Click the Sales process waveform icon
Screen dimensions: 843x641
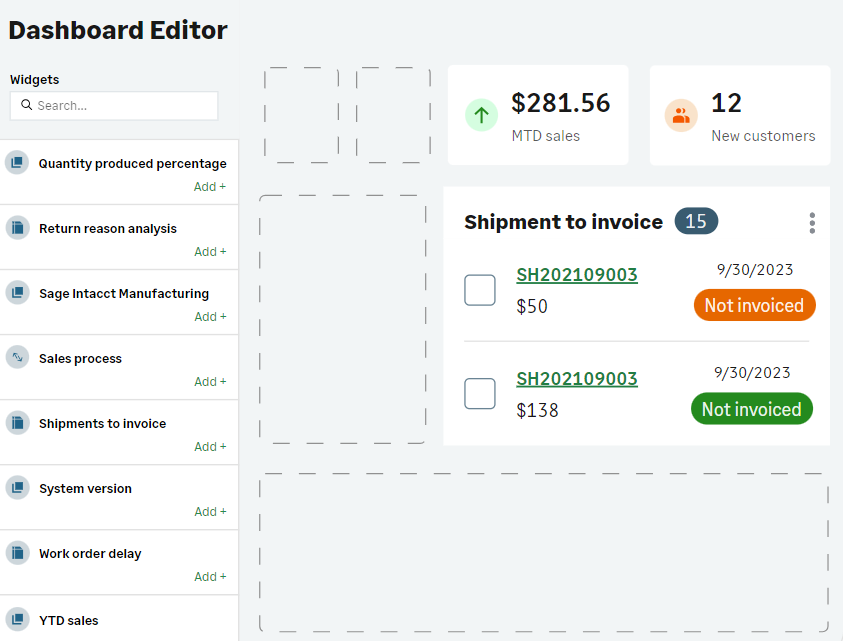[x=17, y=357]
